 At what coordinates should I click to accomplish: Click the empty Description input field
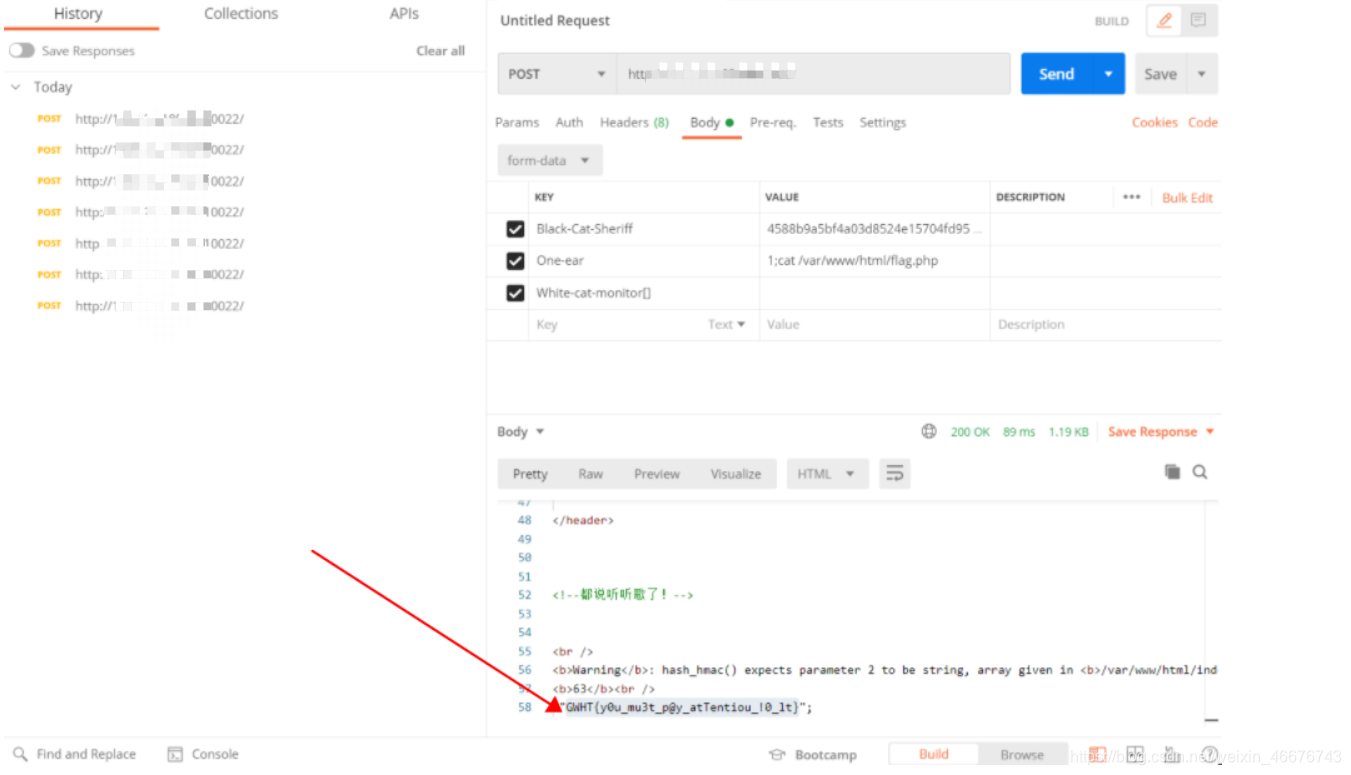pyautogui.click(x=1105, y=324)
